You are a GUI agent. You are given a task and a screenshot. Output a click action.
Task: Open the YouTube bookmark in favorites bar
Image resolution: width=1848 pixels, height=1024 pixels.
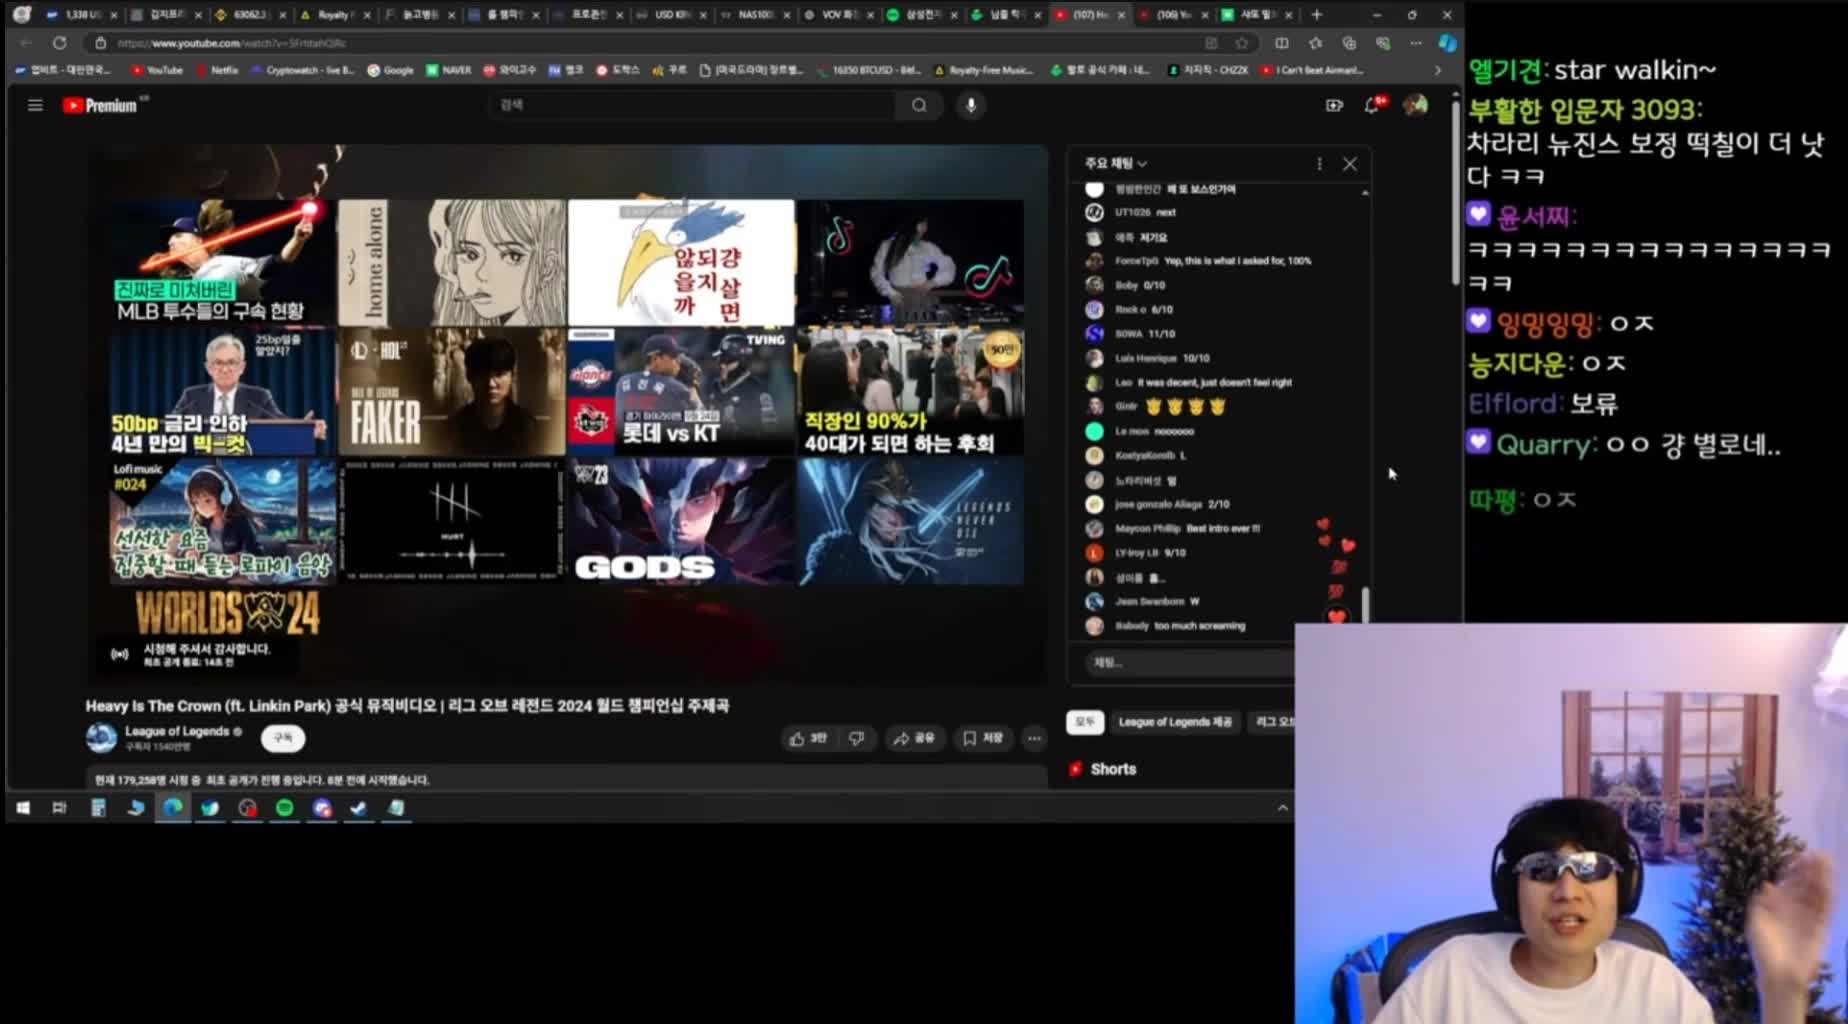(x=157, y=70)
